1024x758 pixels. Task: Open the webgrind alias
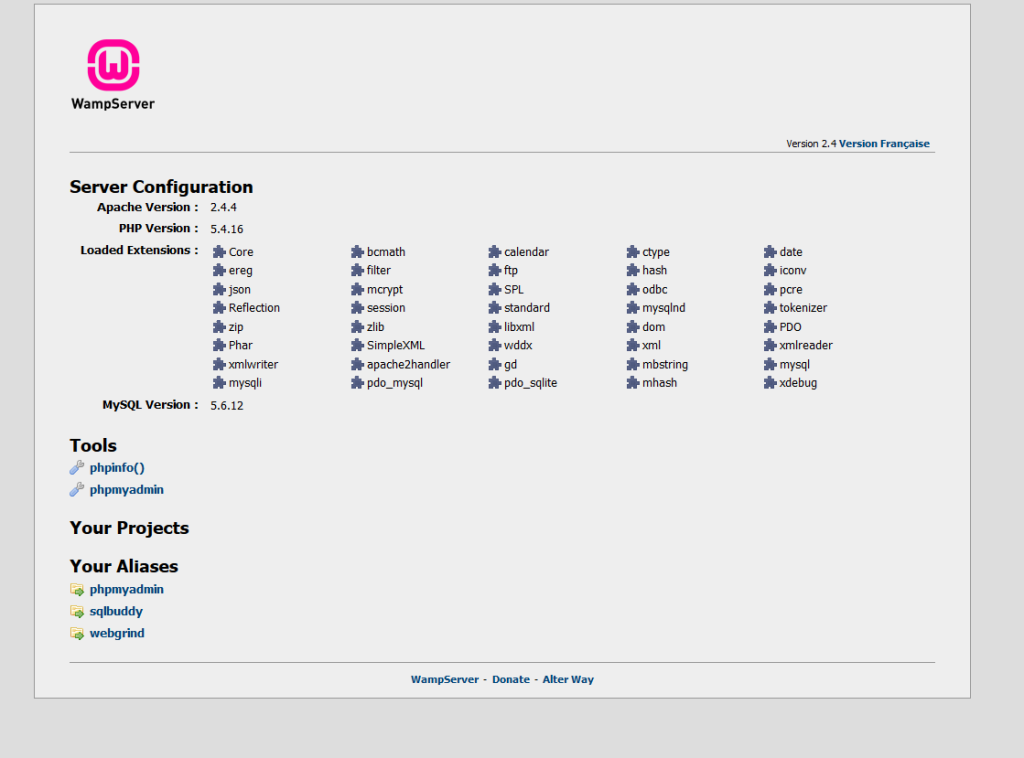[x=117, y=633]
